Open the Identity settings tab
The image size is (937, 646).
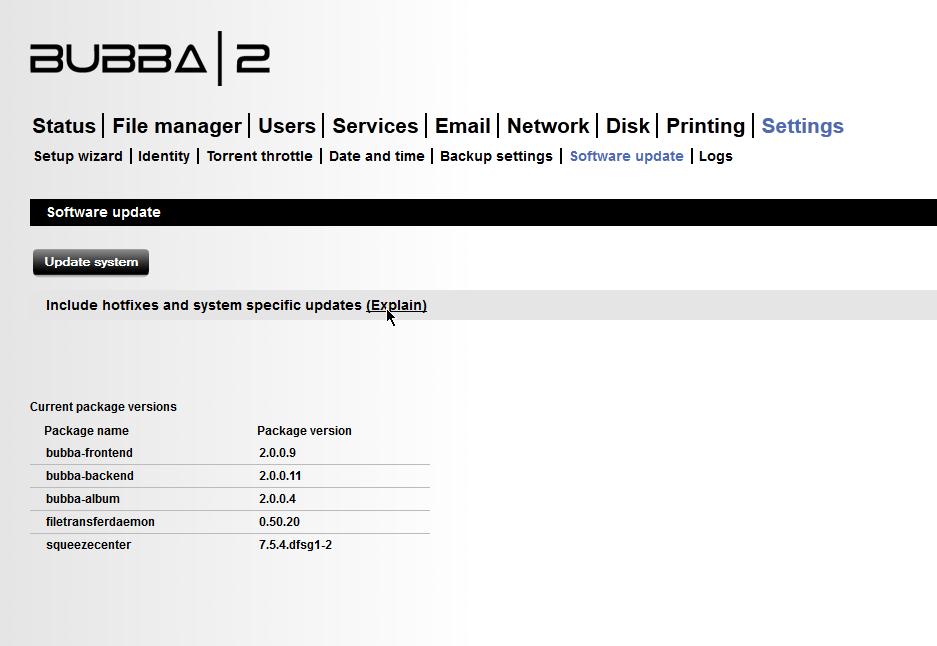164,156
